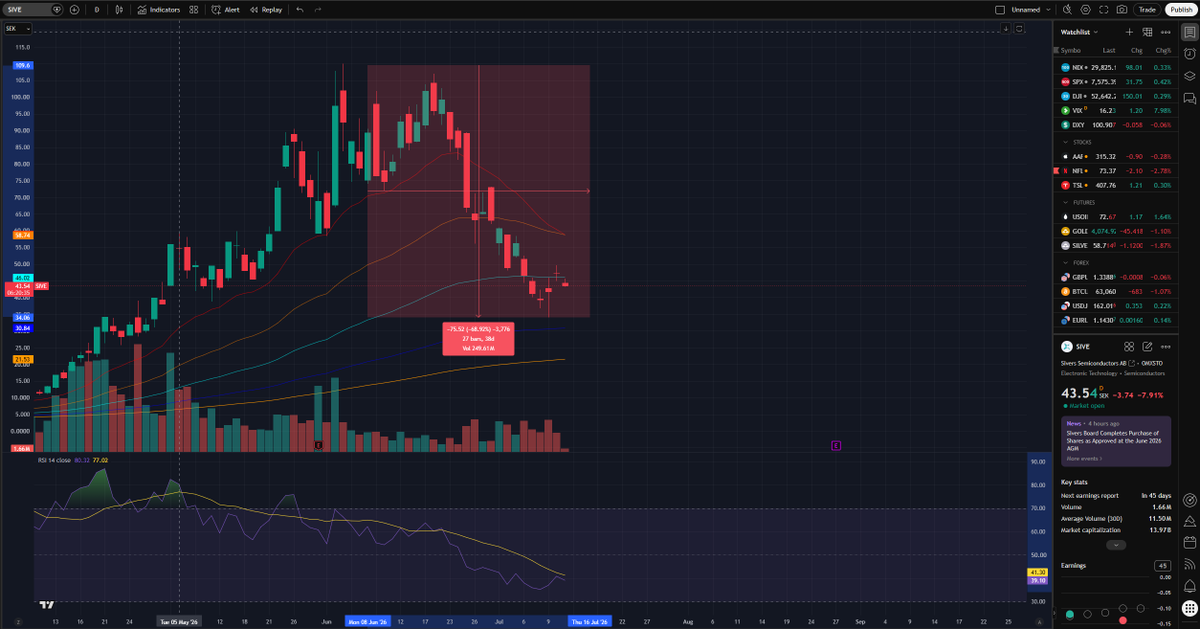Open the SIVE symbol search box

pos(25,9)
